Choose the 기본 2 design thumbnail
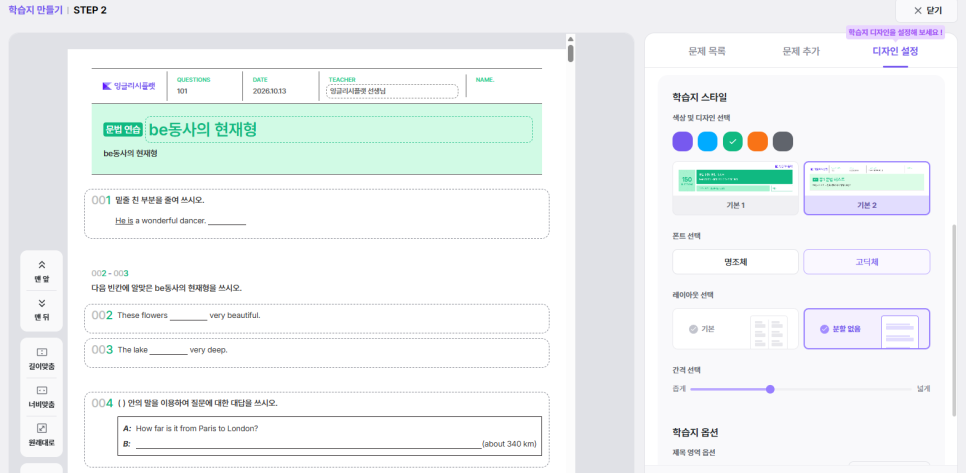The height and width of the screenshot is (473, 966). click(867, 188)
